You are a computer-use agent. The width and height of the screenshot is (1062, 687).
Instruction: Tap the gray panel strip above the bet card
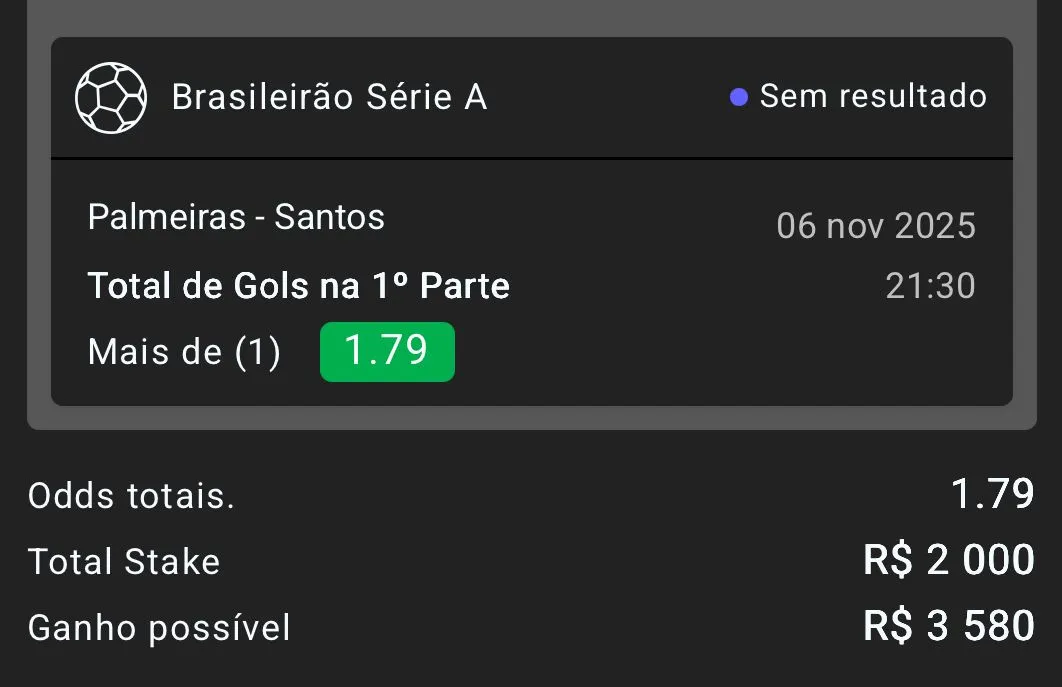click(531, 16)
